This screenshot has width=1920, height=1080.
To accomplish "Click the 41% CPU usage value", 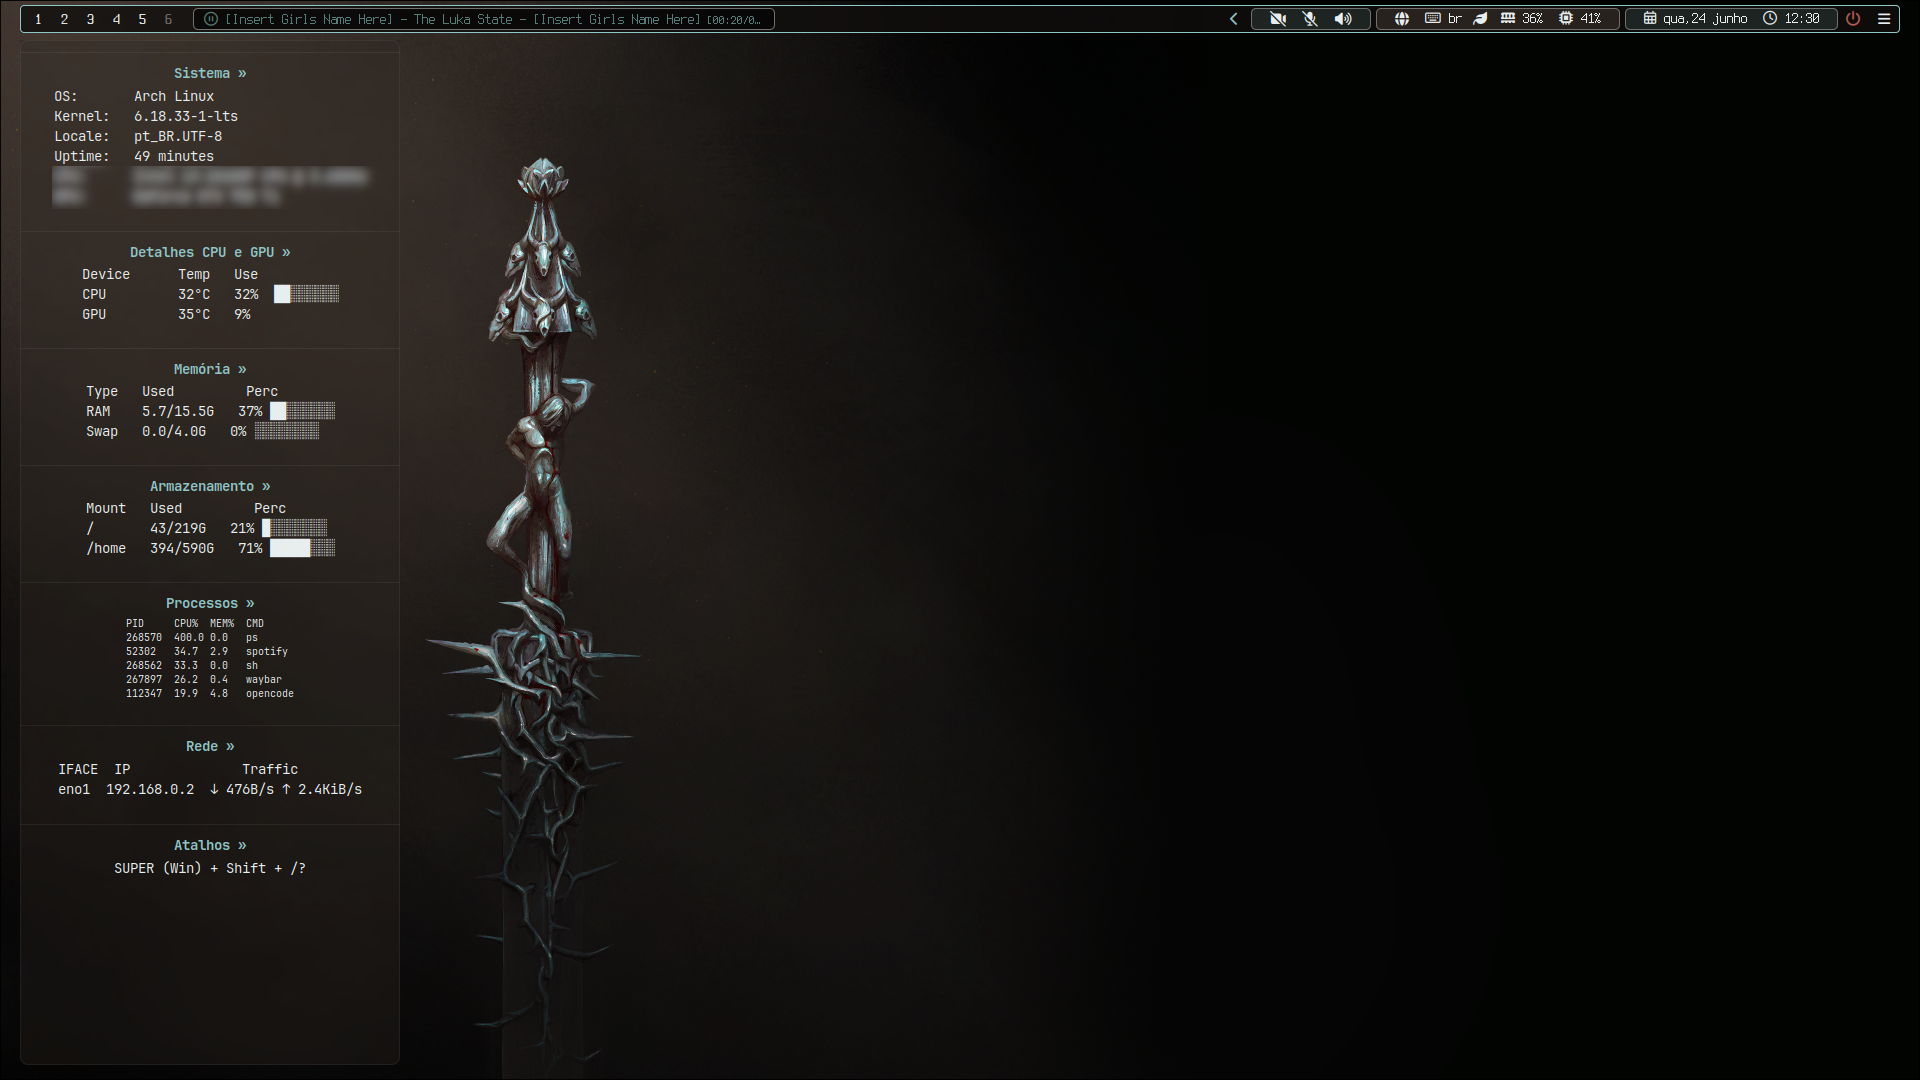I will pos(1590,19).
